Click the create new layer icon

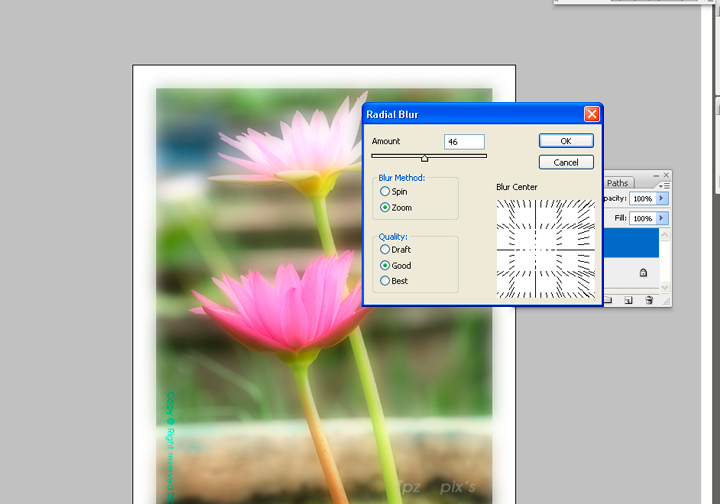pyautogui.click(x=628, y=300)
